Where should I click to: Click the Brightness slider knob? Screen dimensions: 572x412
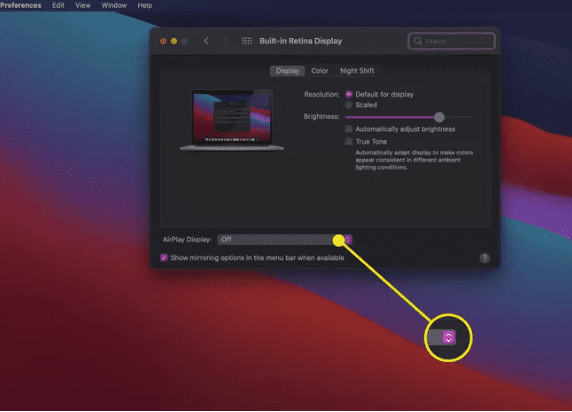pos(439,117)
